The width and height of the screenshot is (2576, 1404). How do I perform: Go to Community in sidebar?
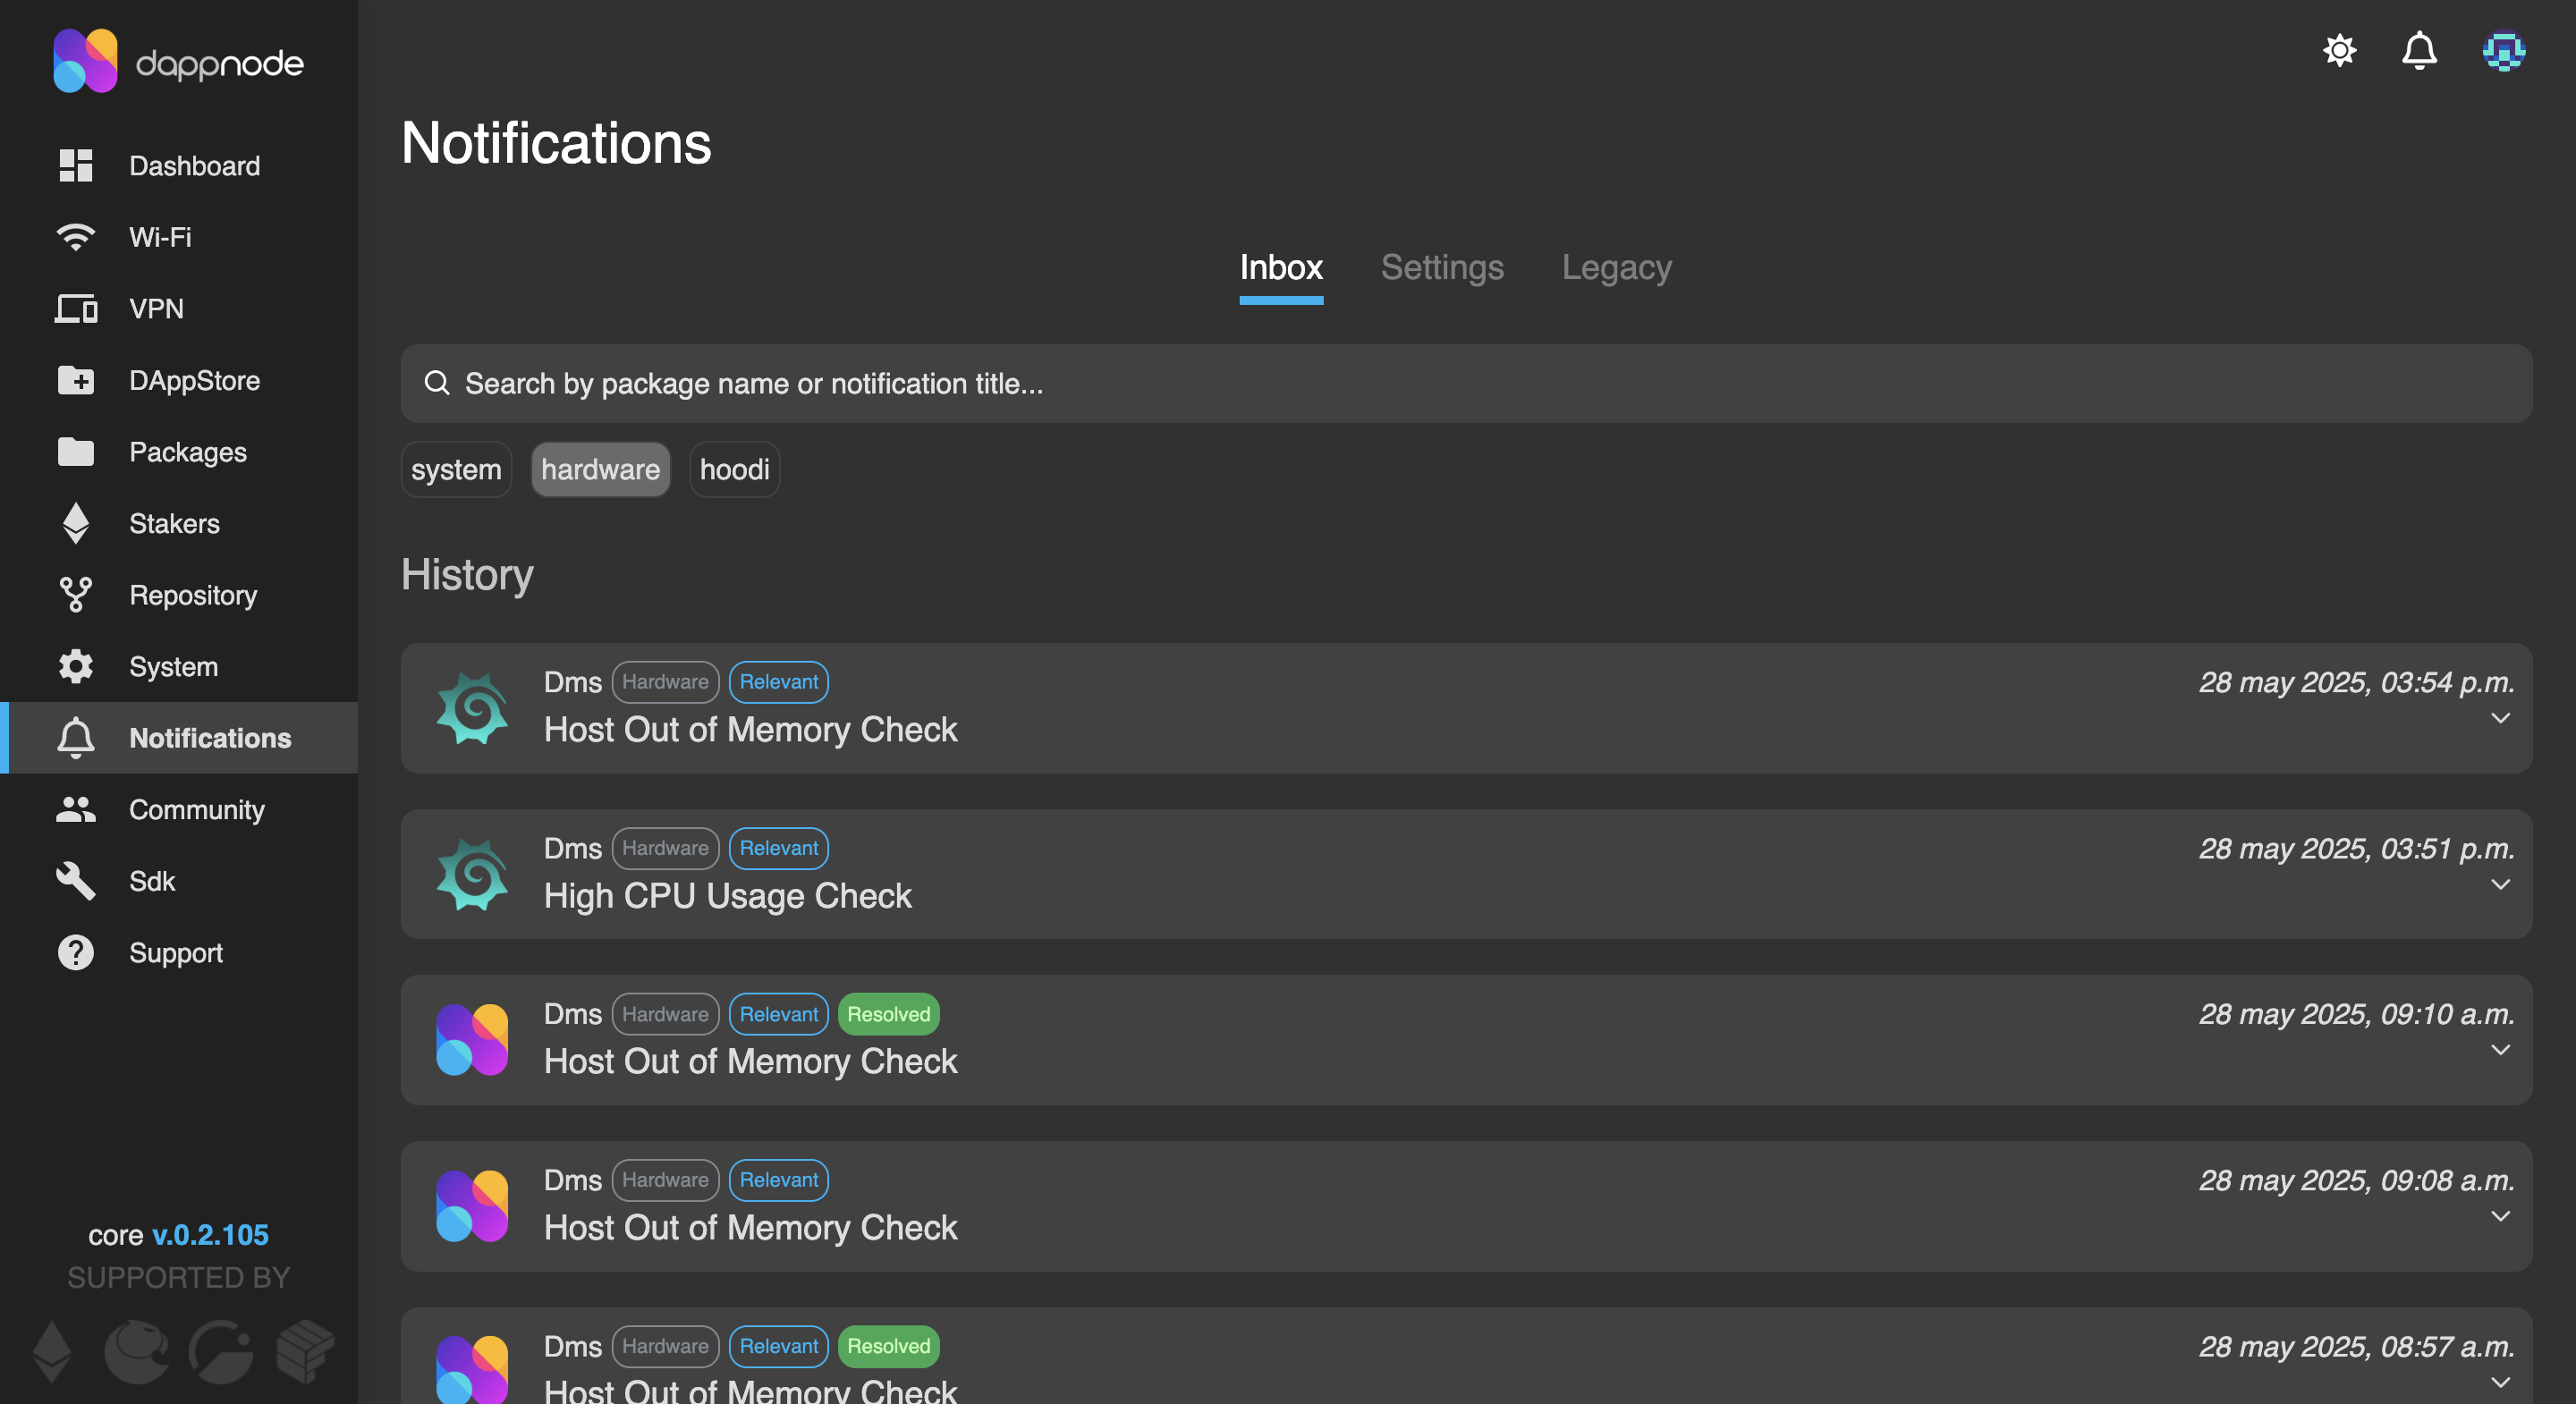coord(196,809)
